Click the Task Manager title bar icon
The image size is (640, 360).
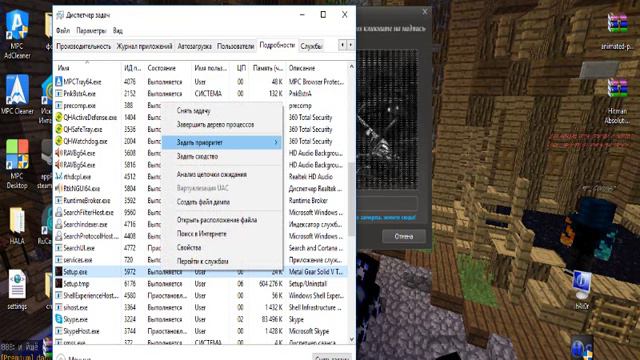(60, 15)
